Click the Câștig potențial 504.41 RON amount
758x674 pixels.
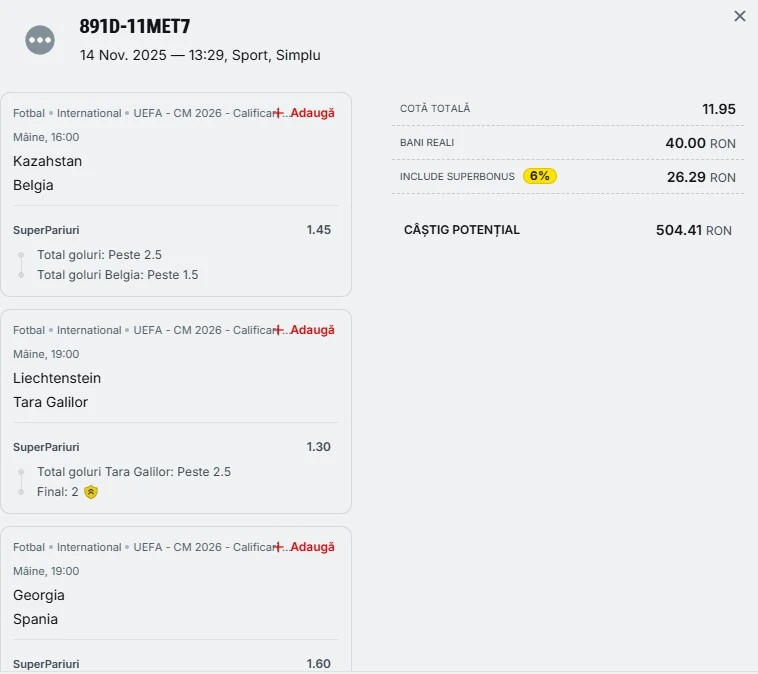pyautogui.click(x=693, y=230)
